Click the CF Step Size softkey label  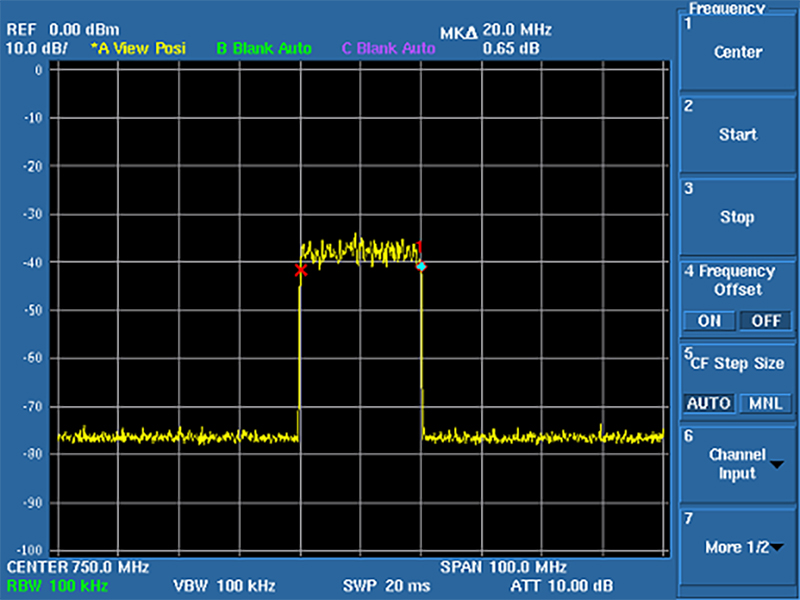click(737, 363)
